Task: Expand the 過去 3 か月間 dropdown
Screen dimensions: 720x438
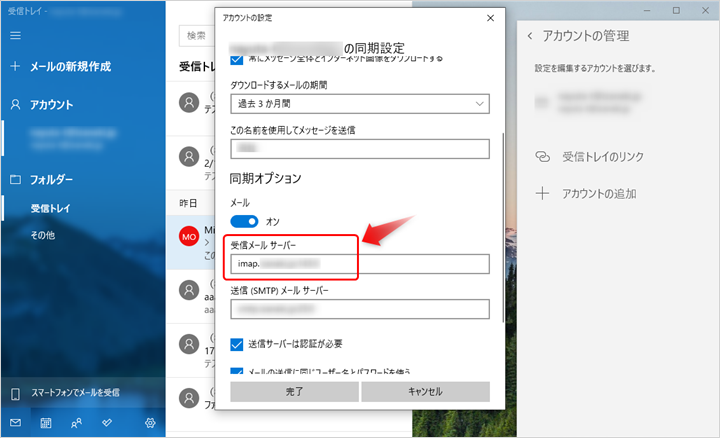Action: click(359, 103)
